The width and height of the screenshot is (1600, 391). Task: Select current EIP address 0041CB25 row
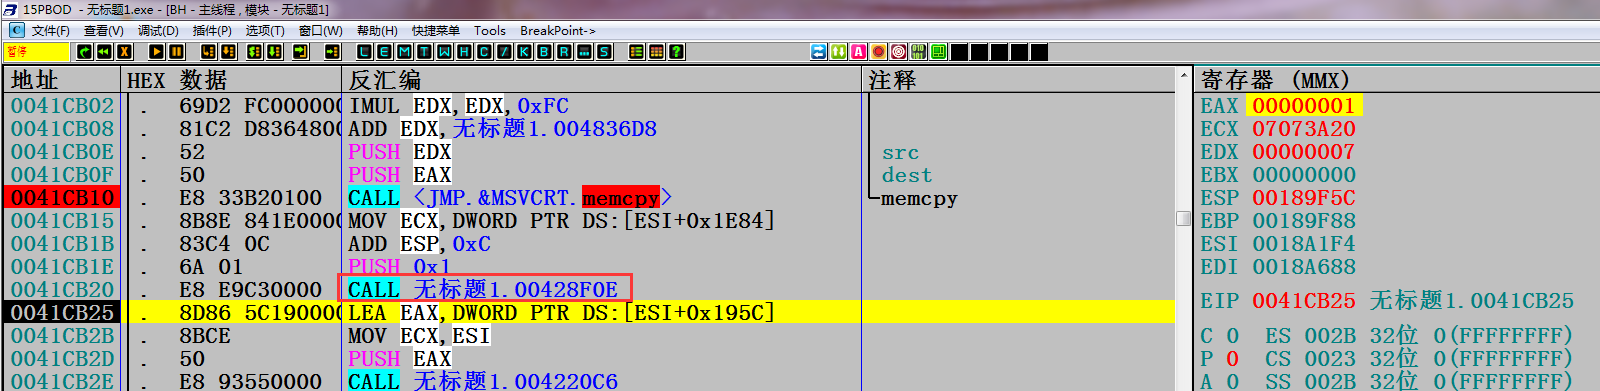point(590,313)
